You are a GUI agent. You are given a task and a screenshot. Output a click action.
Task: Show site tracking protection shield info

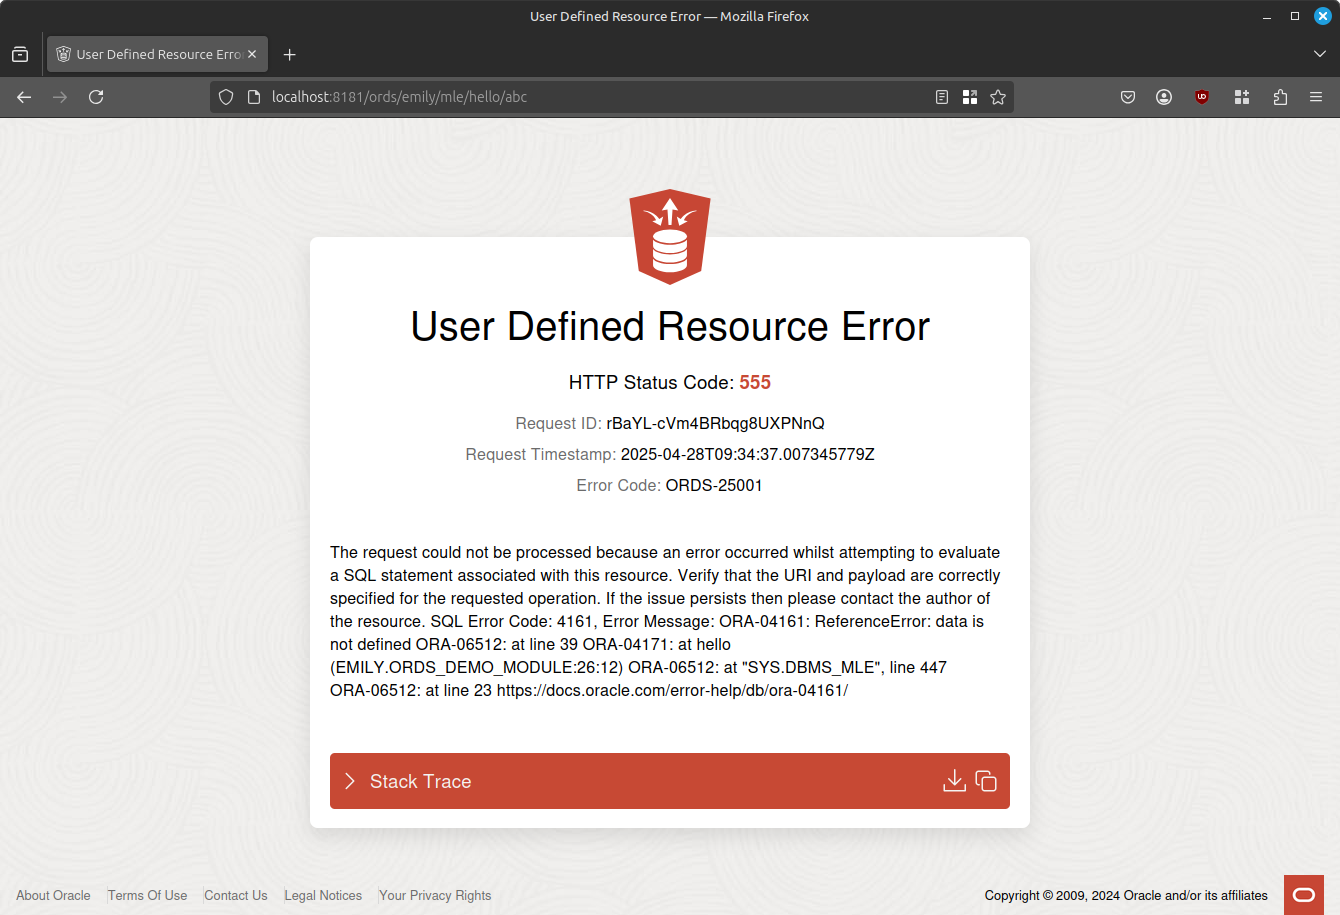point(226,97)
